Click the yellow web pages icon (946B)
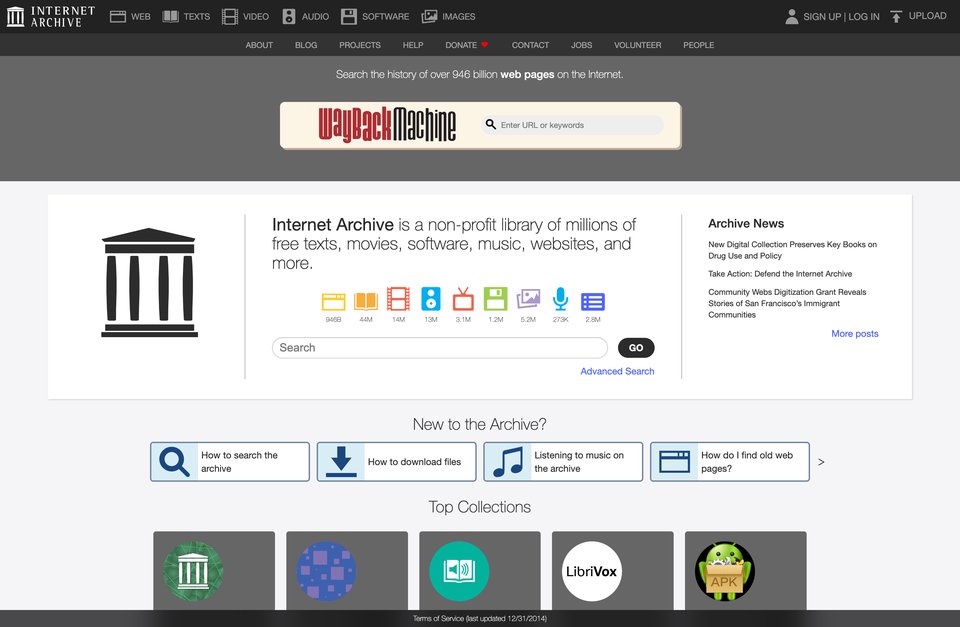The image size is (960, 627). pos(334,301)
